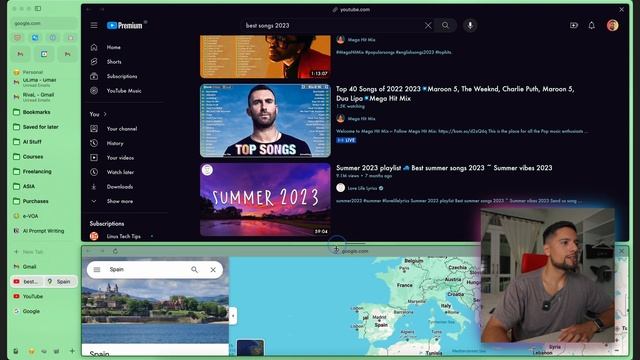The height and width of the screenshot is (360, 640).
Task: Click the Arc sidebar toggle icon
Action: [38, 8]
